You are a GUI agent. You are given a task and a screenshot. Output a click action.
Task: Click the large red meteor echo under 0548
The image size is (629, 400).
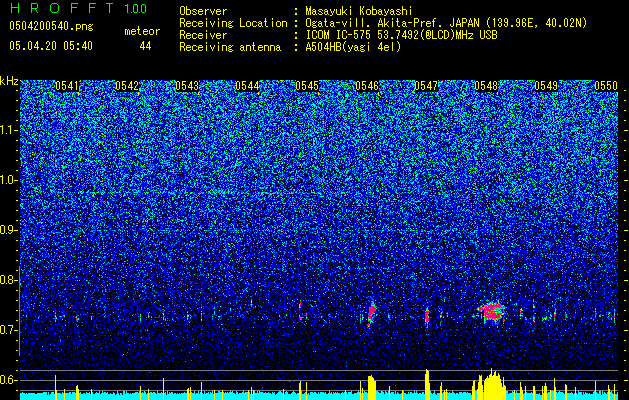492,311
